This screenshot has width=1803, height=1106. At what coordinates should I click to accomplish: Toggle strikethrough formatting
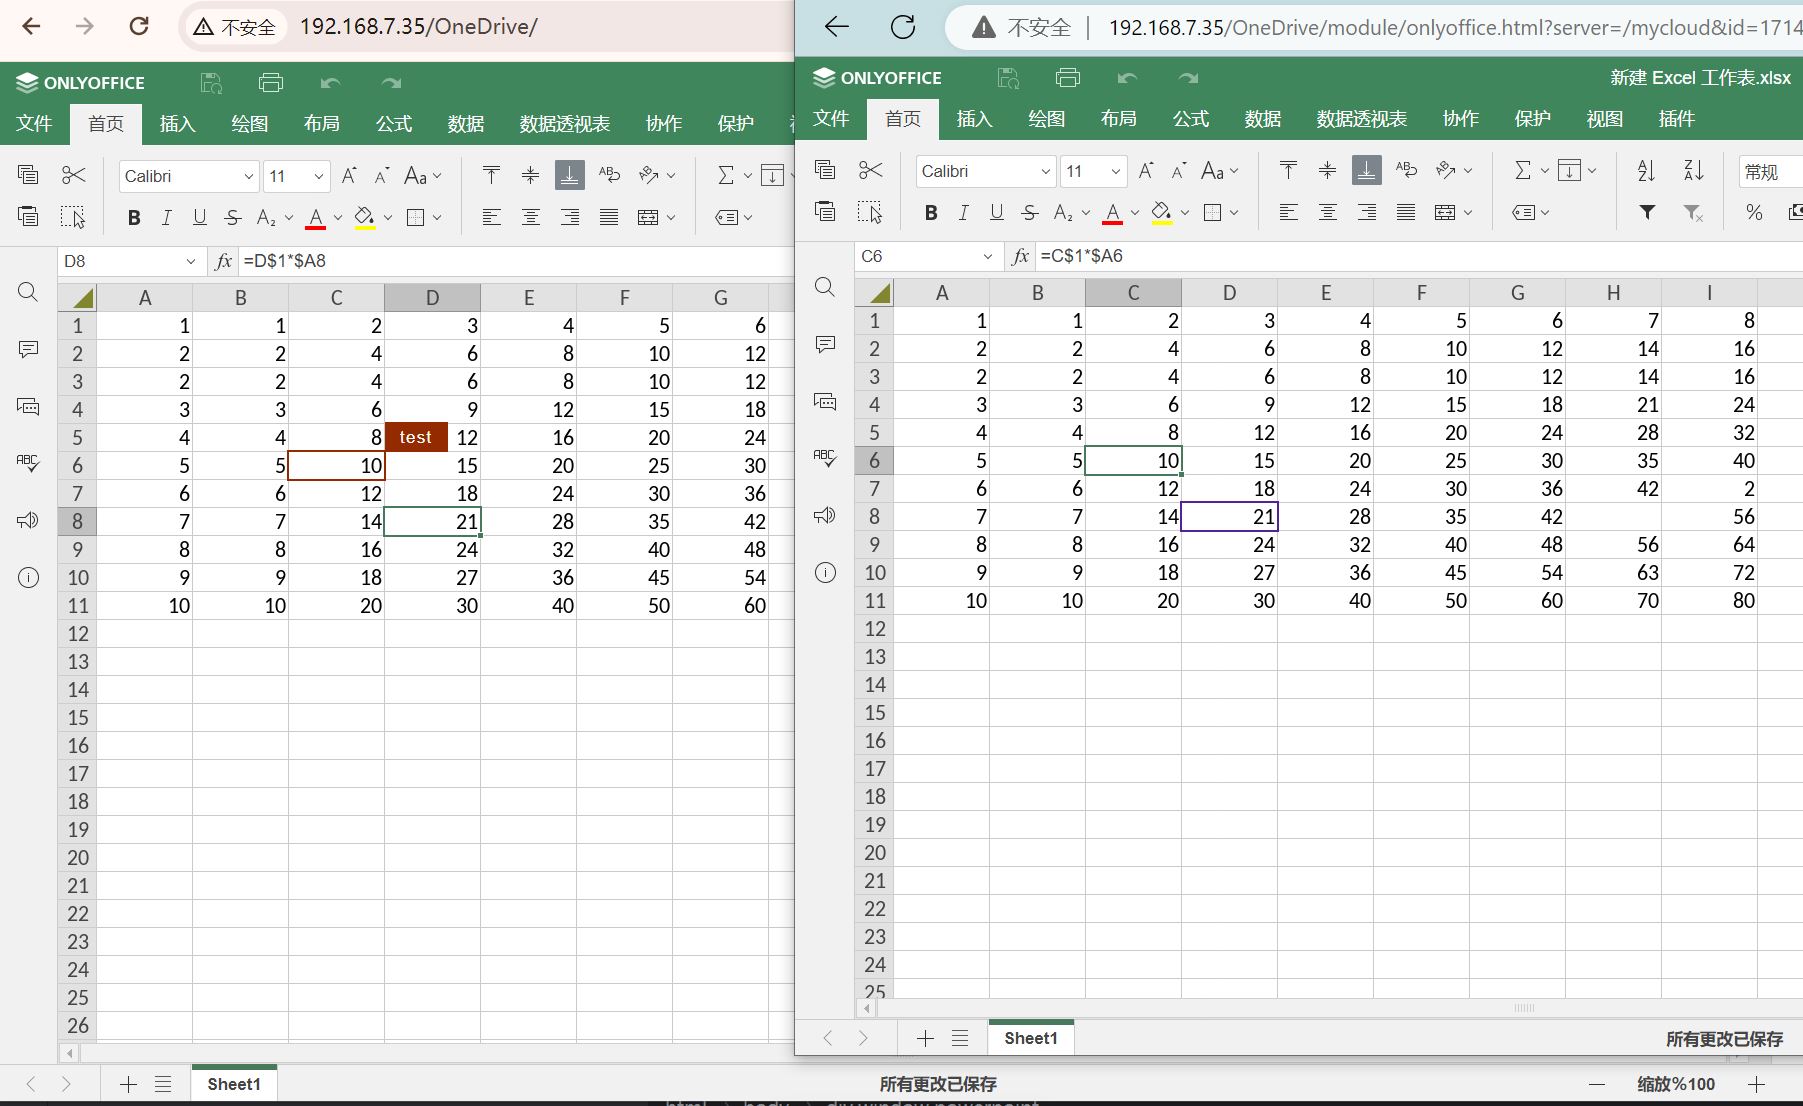pyautogui.click(x=1029, y=212)
